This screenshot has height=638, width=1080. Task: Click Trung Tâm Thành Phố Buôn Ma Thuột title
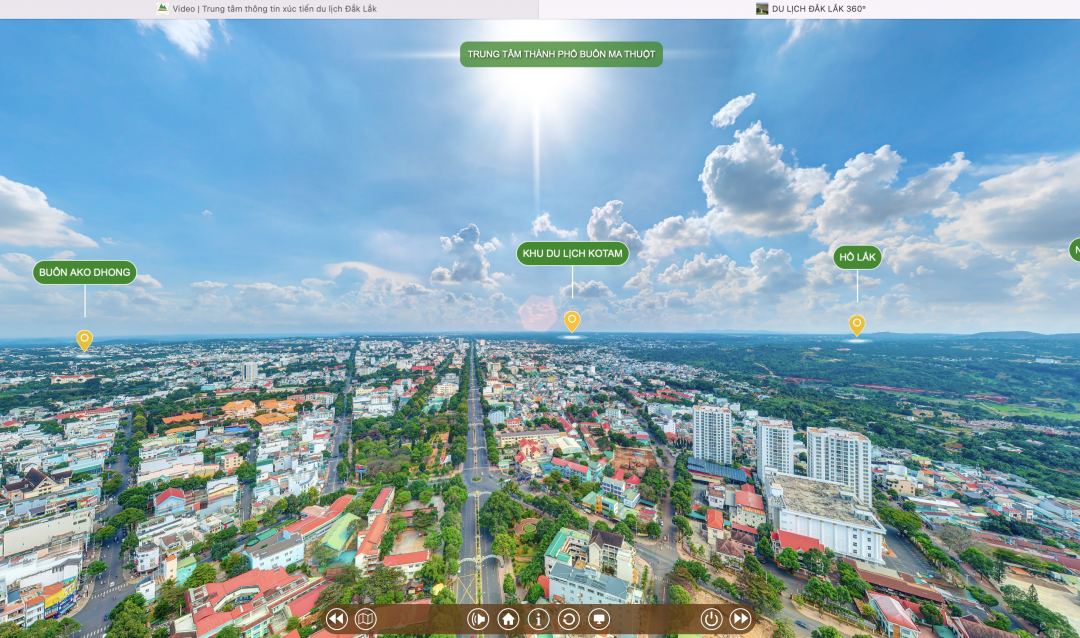point(561,54)
